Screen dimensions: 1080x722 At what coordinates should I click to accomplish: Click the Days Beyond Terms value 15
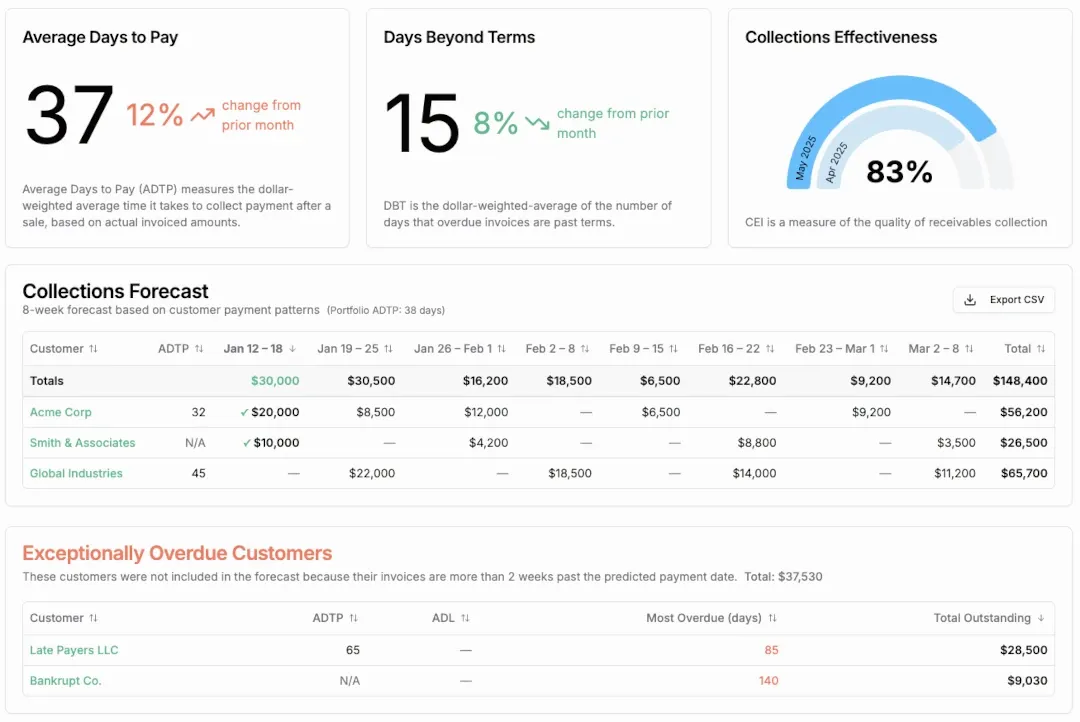pyautogui.click(x=422, y=123)
